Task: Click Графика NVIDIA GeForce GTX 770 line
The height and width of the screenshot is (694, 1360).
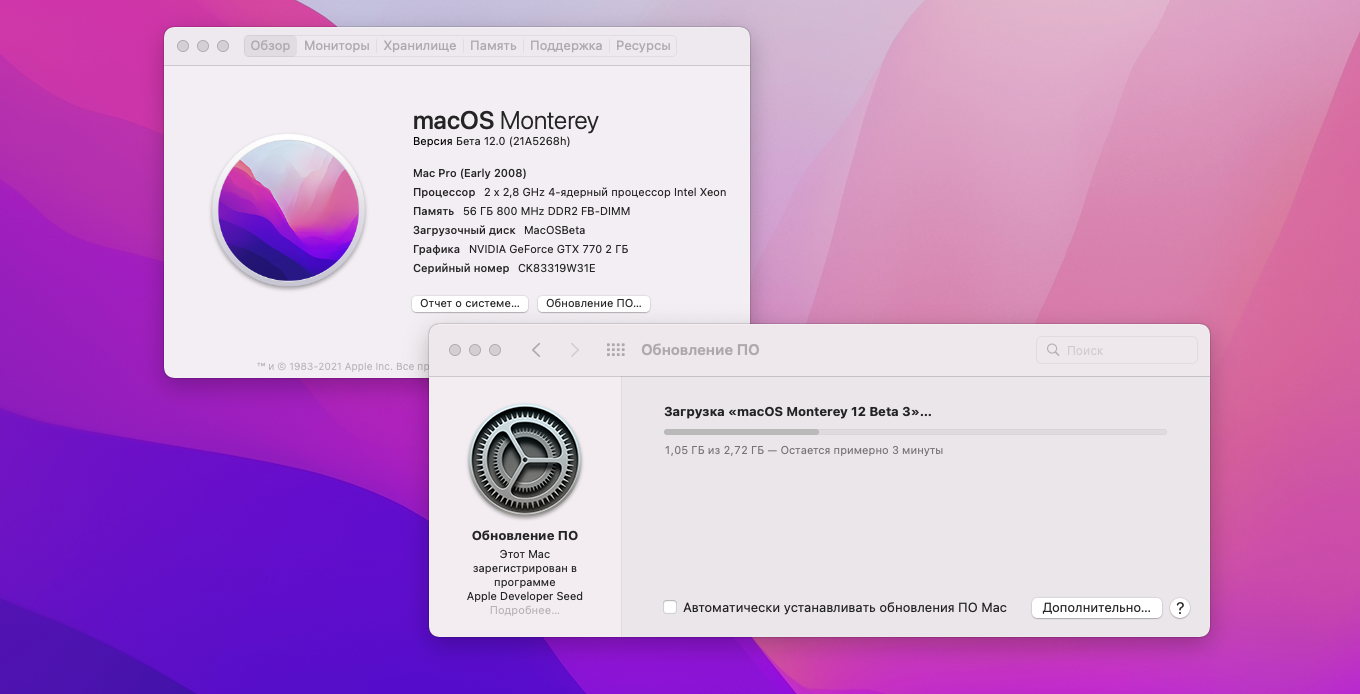Action: (x=520, y=249)
